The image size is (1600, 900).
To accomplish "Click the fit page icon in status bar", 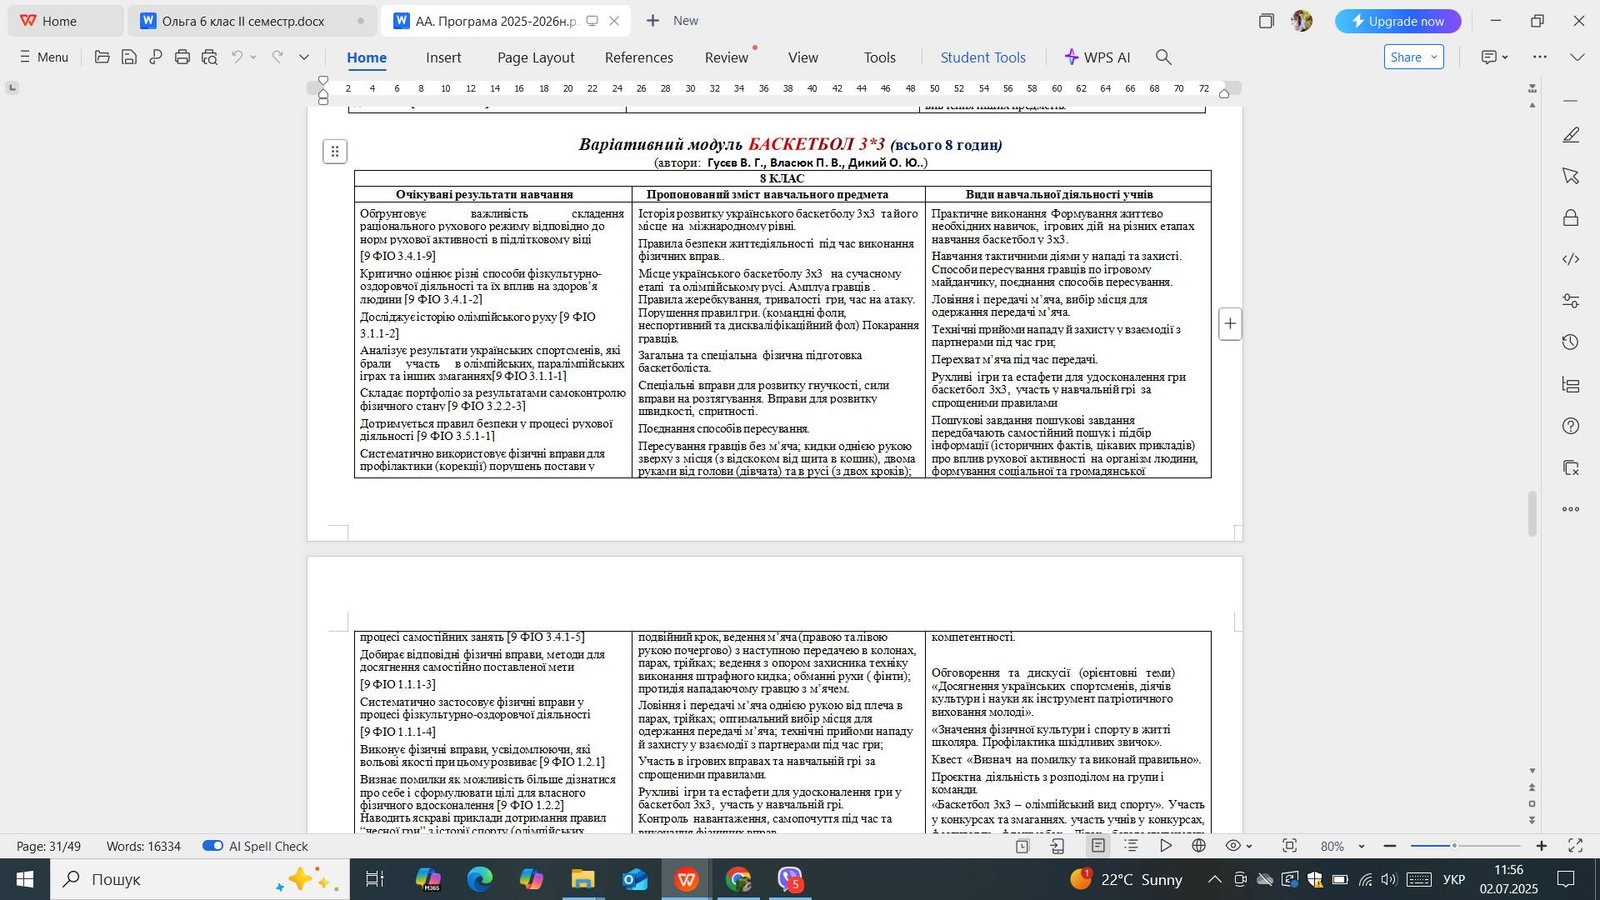I will coord(1290,846).
